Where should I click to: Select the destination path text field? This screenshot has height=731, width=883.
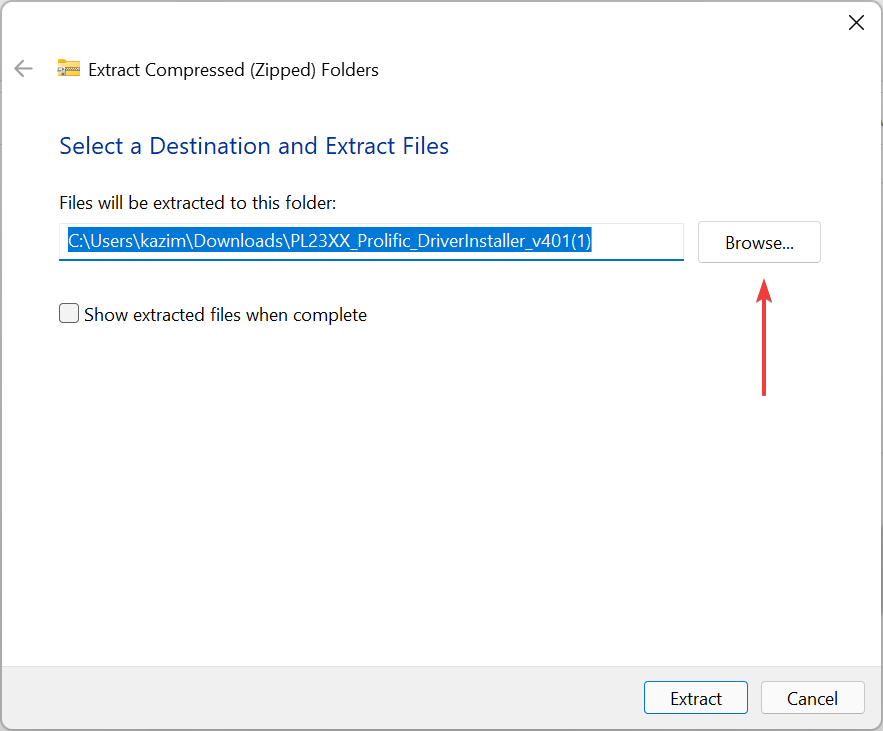coord(372,241)
